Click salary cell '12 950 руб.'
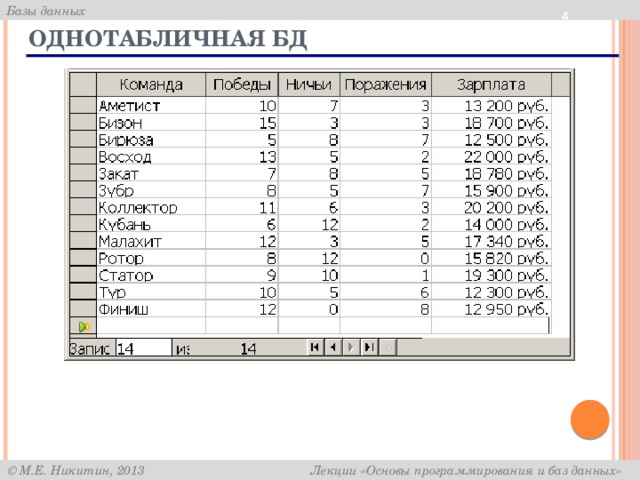Image resolution: width=640 pixels, height=480 pixels. [491, 309]
